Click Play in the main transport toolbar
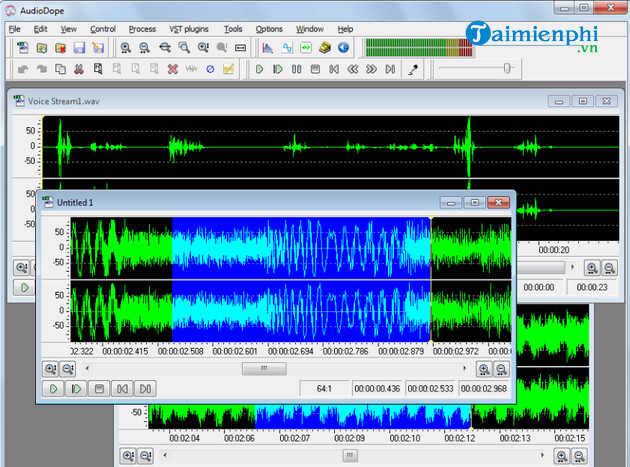 (259, 69)
